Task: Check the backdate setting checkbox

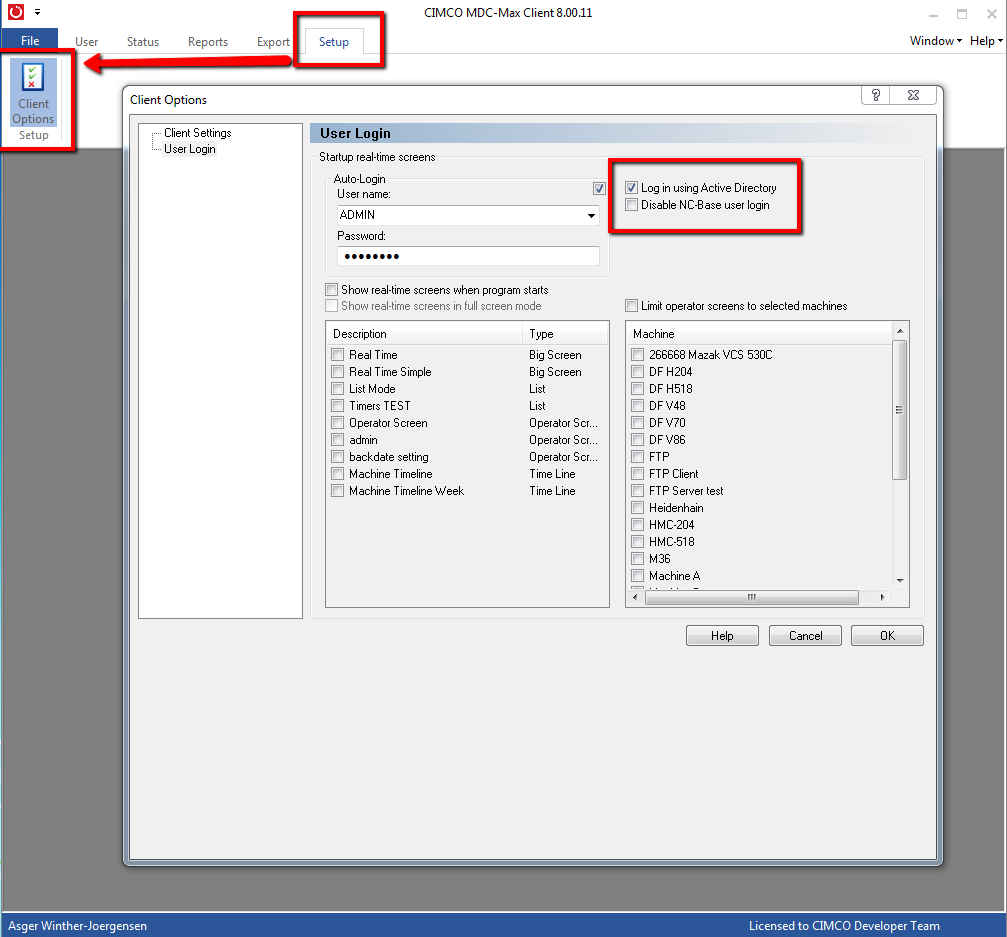Action: (338, 457)
